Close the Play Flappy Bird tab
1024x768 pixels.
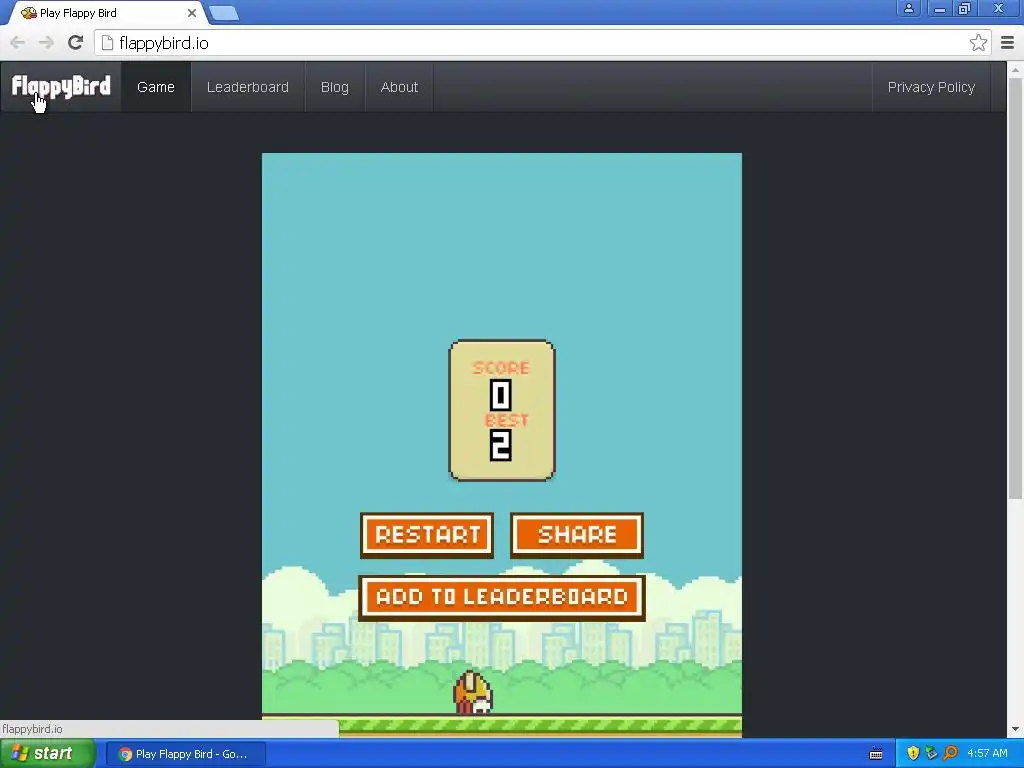click(191, 13)
